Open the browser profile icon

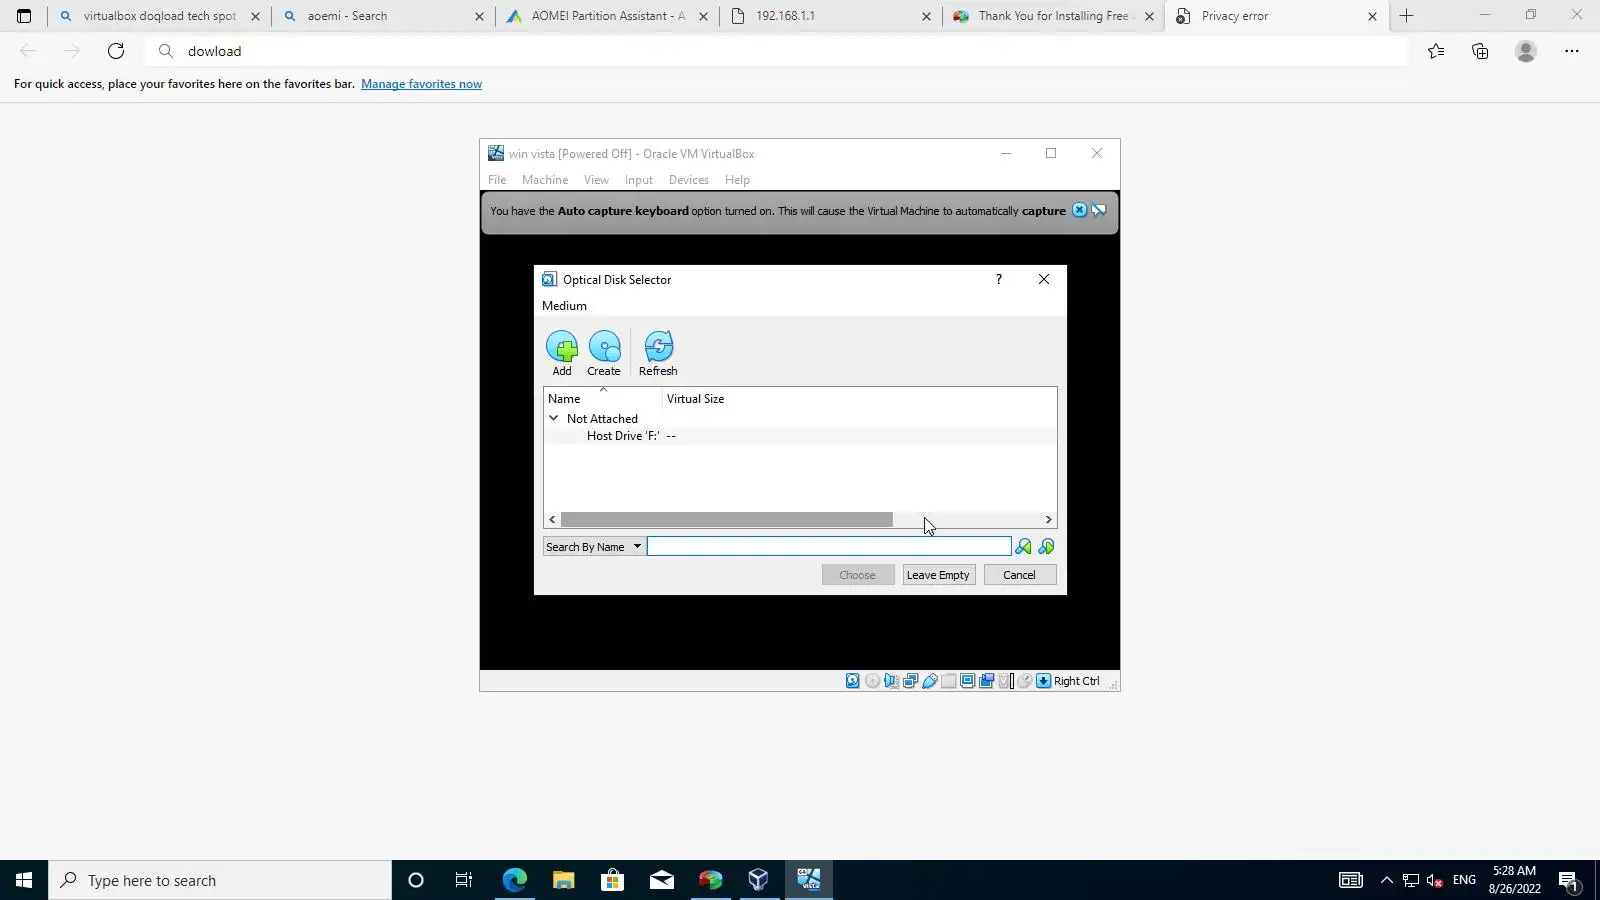[x=1525, y=51]
